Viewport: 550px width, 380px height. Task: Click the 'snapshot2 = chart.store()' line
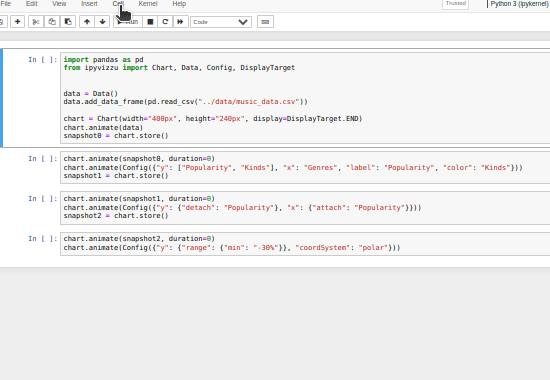tap(116, 216)
